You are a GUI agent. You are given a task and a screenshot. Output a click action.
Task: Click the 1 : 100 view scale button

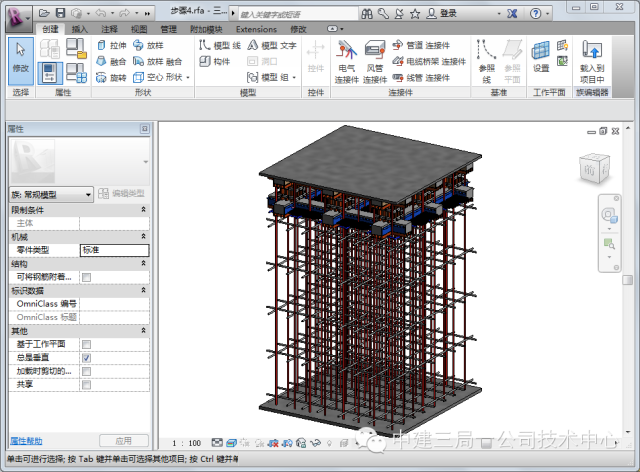tap(187, 442)
